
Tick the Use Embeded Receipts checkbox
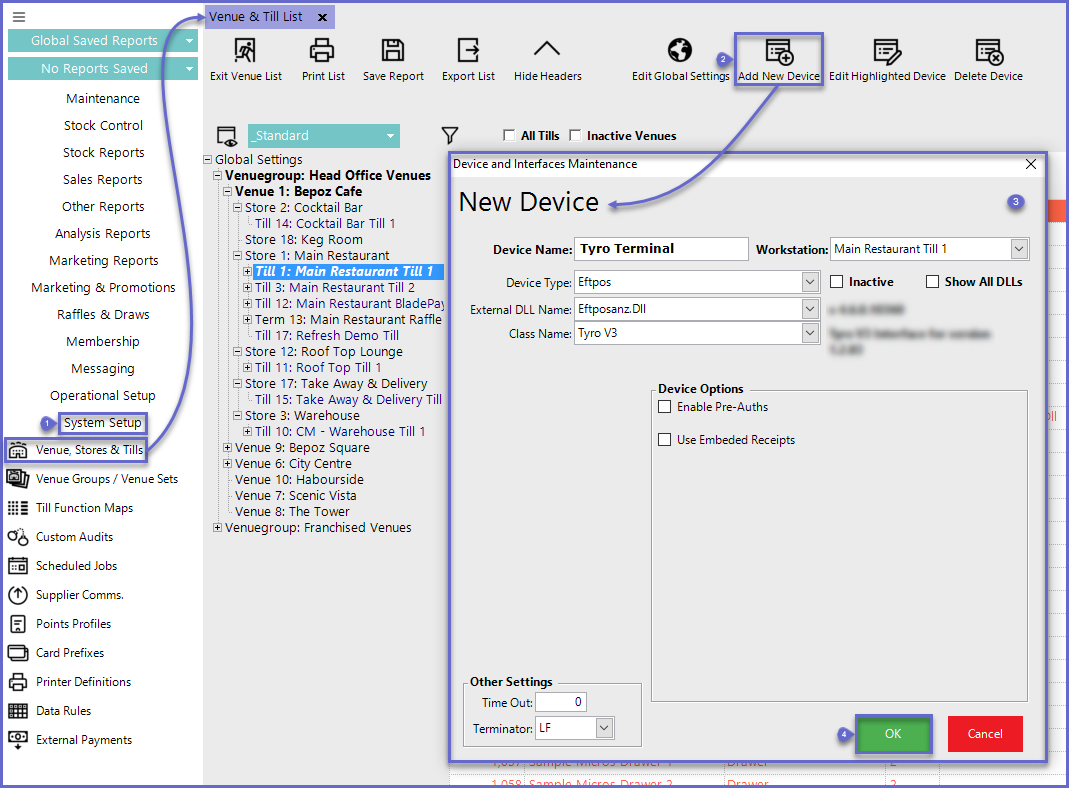(665, 440)
